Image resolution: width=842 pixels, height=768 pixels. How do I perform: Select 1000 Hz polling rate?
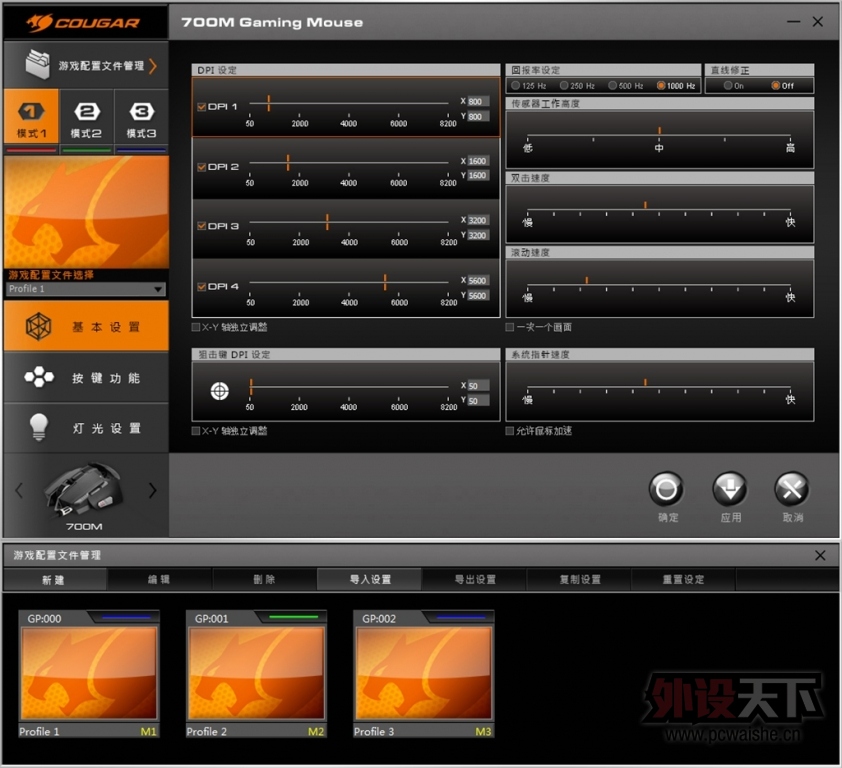coord(661,85)
